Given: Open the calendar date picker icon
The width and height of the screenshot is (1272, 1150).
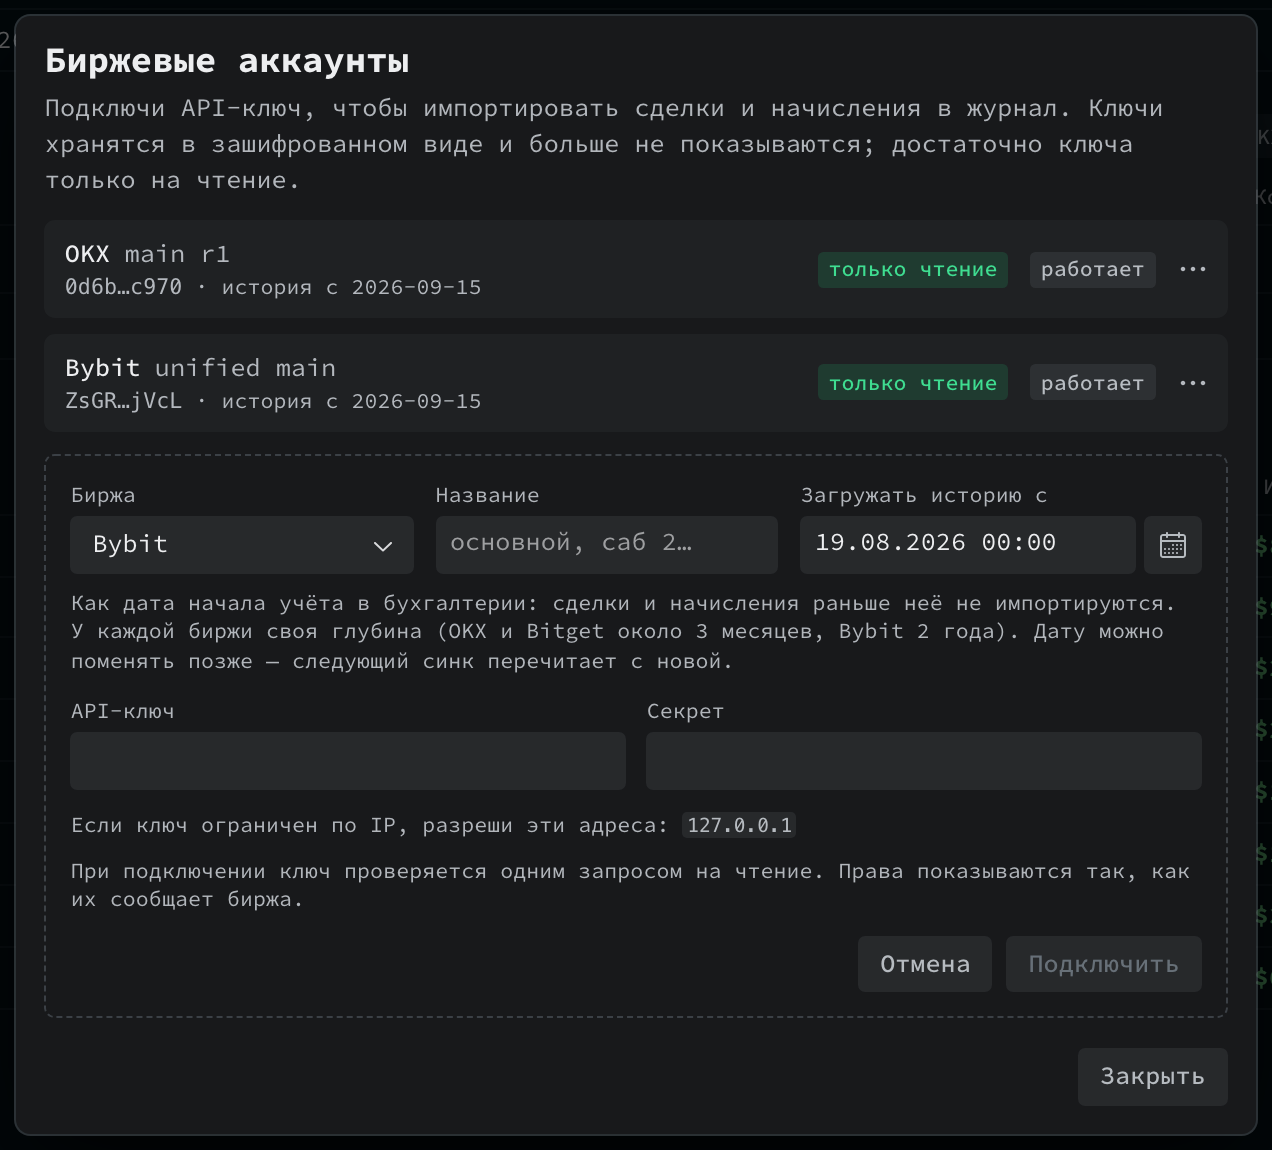Looking at the screenshot, I should pos(1173,545).
